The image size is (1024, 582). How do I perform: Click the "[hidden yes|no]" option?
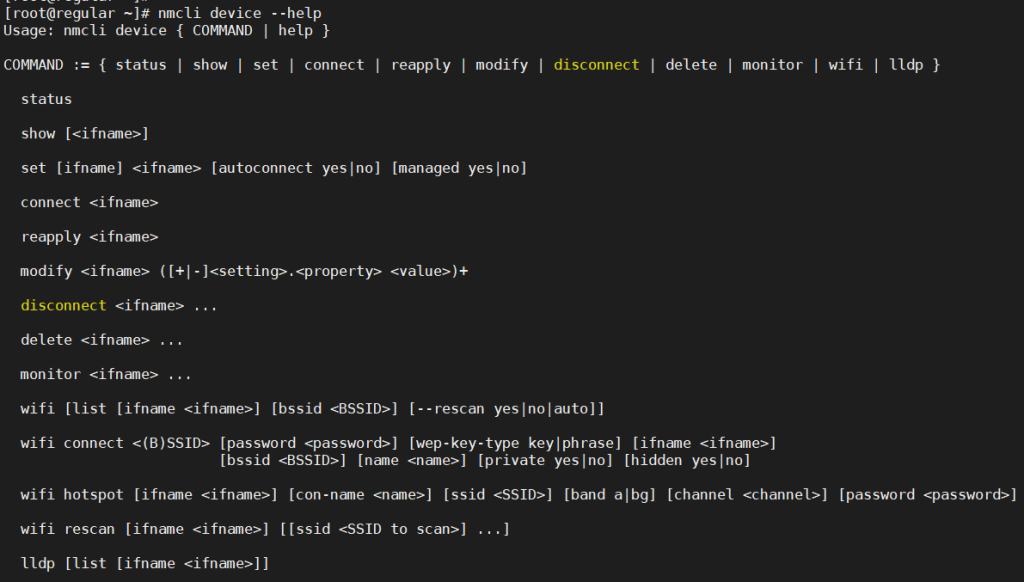pyautogui.click(x=686, y=460)
